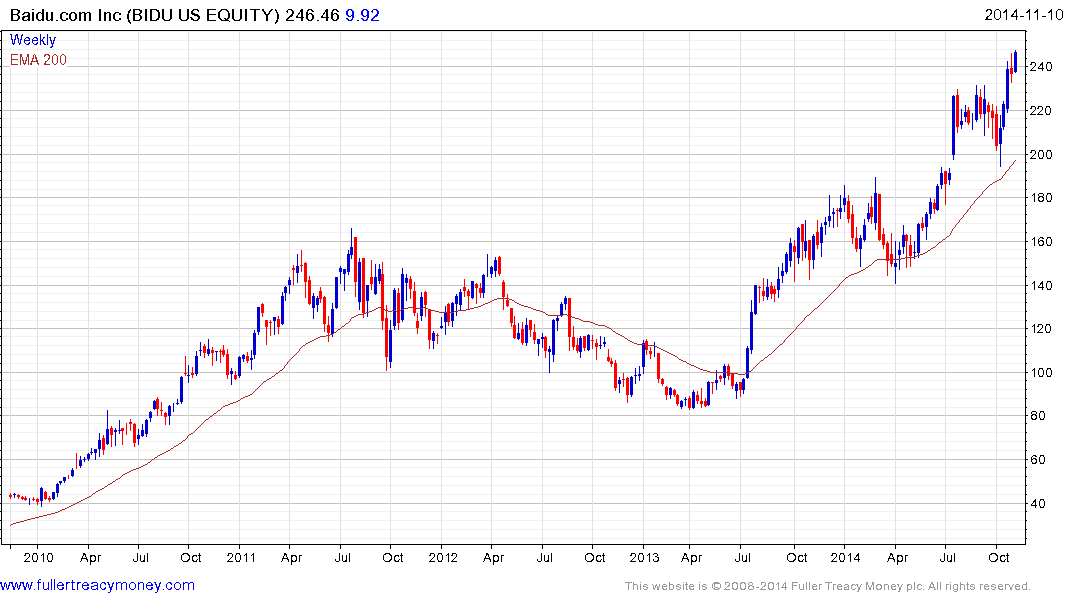The width and height of the screenshot is (1075, 600).
Task: Click the Apr label following 2014
Action: pos(897,558)
